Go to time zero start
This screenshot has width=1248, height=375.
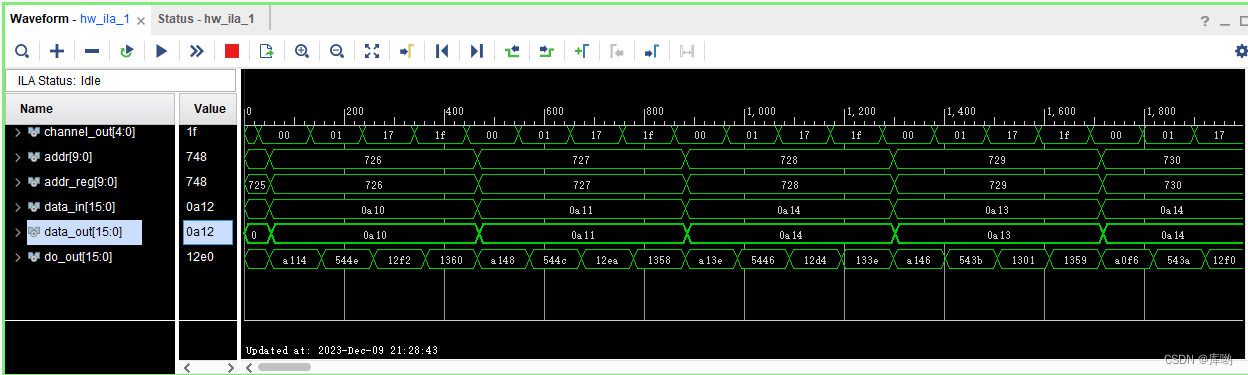442,51
